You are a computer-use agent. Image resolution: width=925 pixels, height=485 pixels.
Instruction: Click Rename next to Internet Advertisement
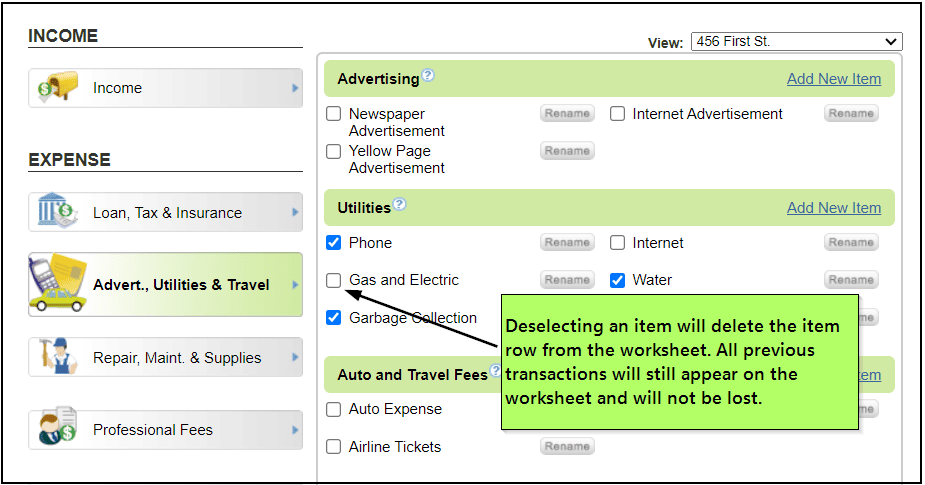851,114
